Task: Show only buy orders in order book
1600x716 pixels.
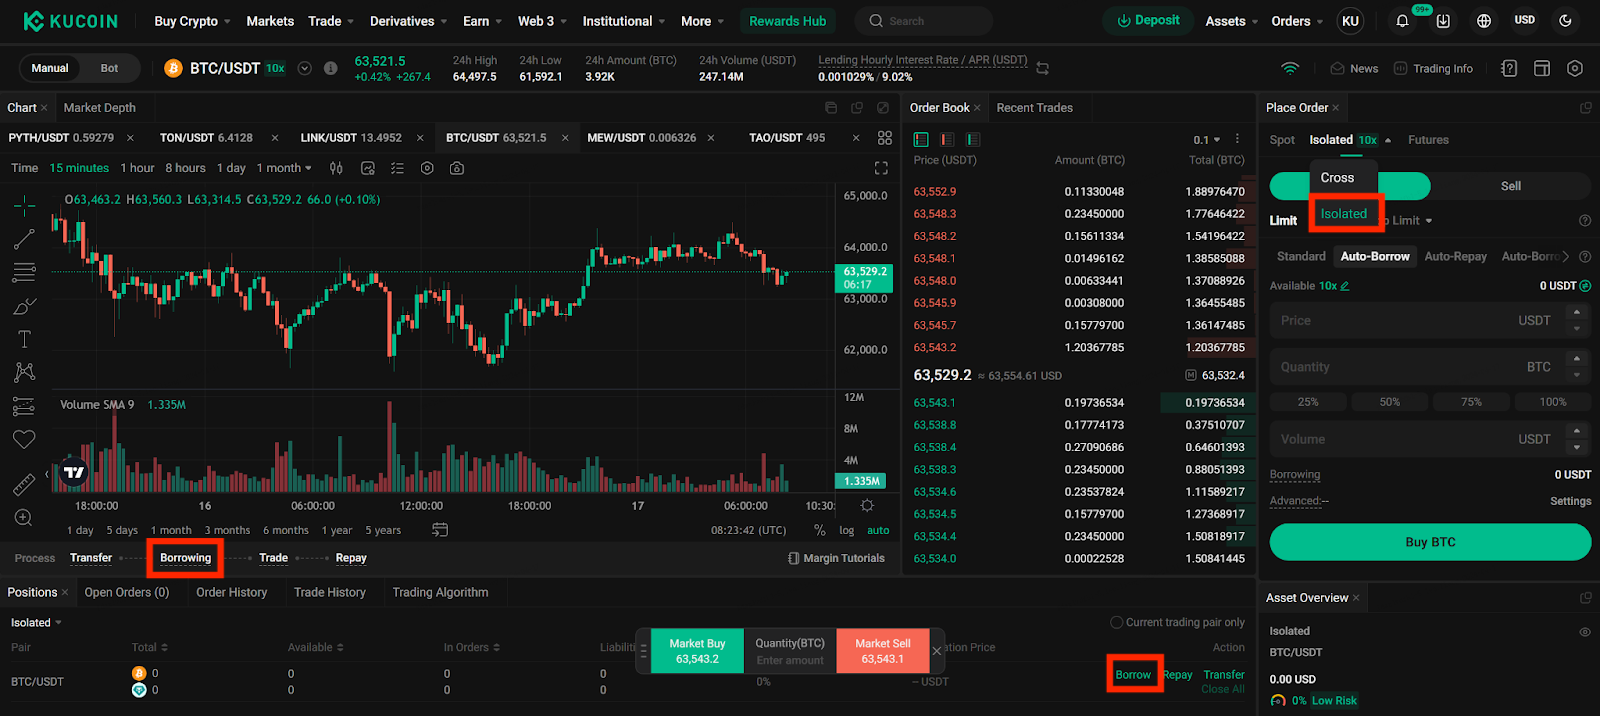Action: [x=972, y=140]
